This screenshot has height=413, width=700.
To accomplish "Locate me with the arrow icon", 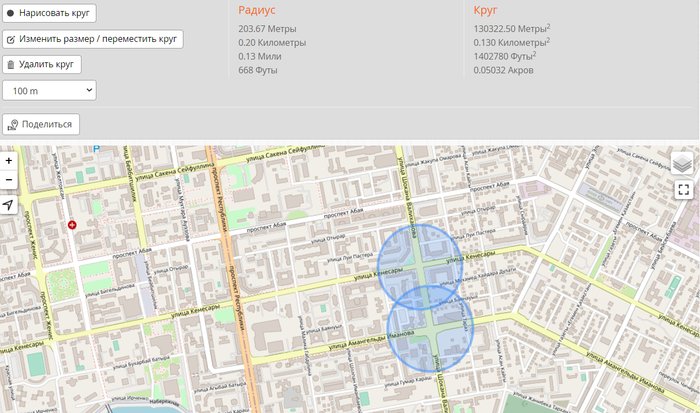I will (8, 205).
